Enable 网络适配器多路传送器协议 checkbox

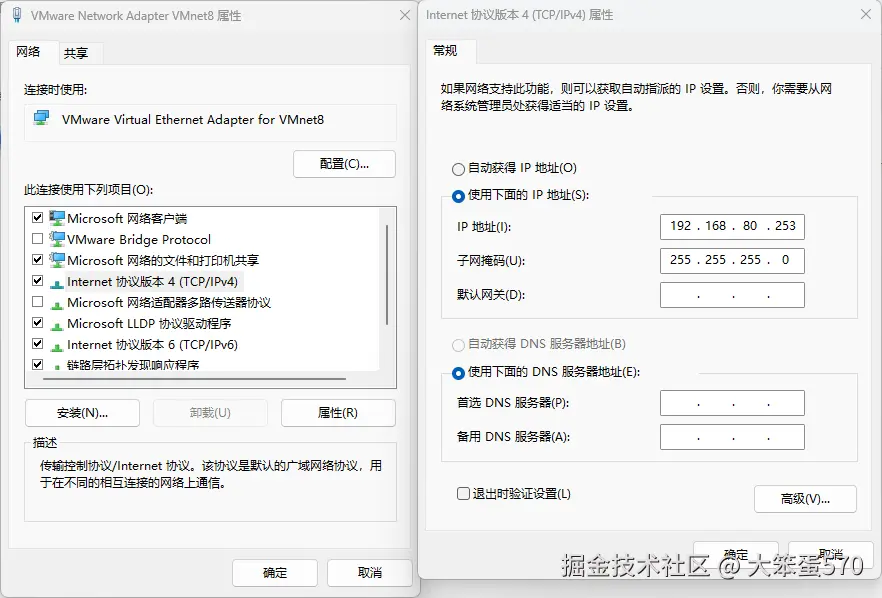[38, 302]
